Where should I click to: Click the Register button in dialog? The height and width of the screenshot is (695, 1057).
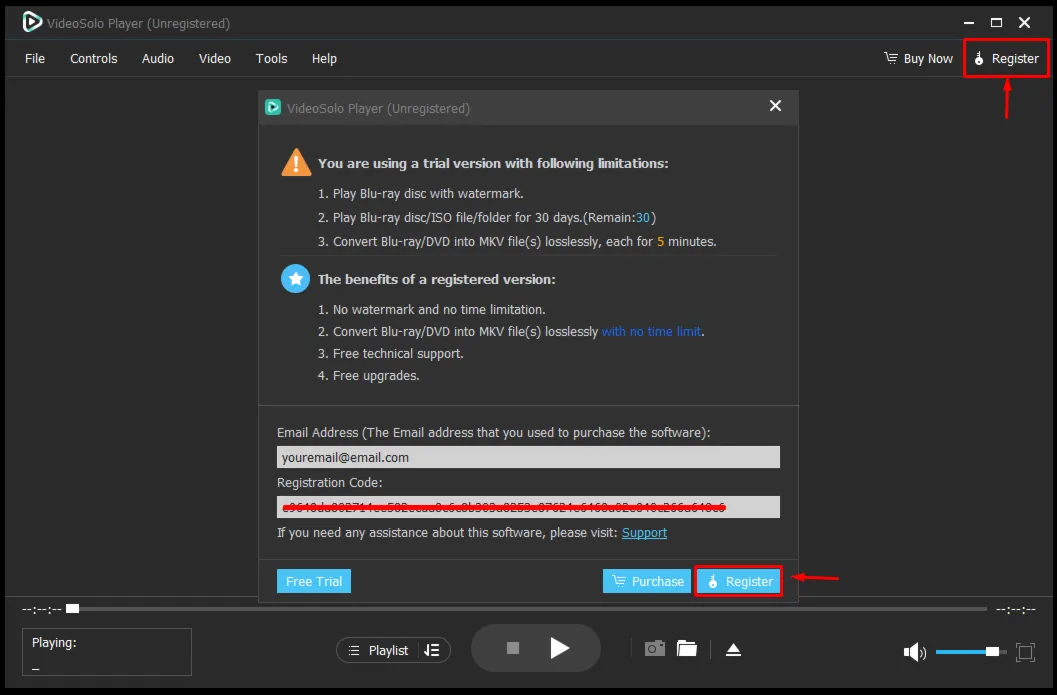[x=739, y=581]
